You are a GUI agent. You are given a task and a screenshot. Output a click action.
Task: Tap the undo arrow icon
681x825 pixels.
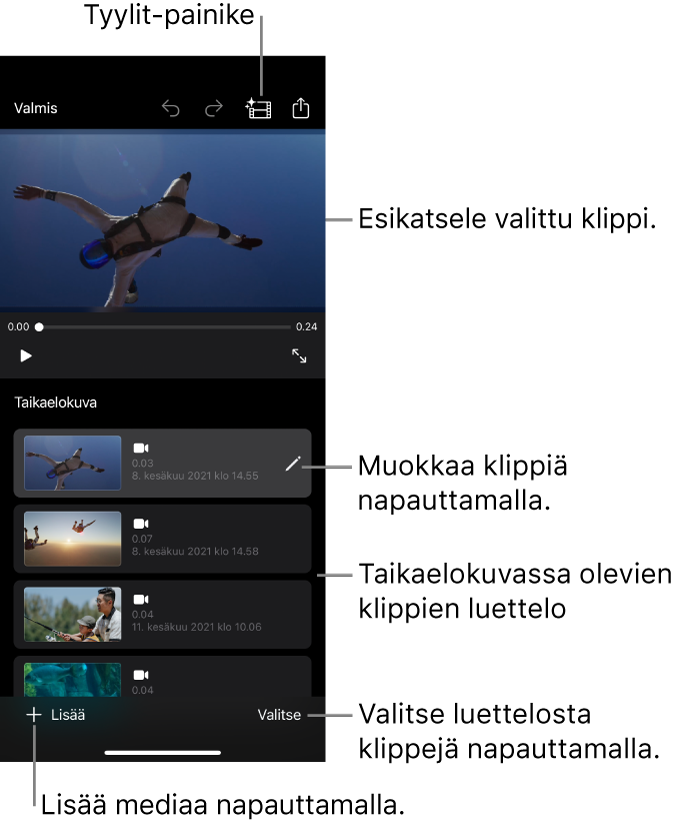[x=171, y=109]
